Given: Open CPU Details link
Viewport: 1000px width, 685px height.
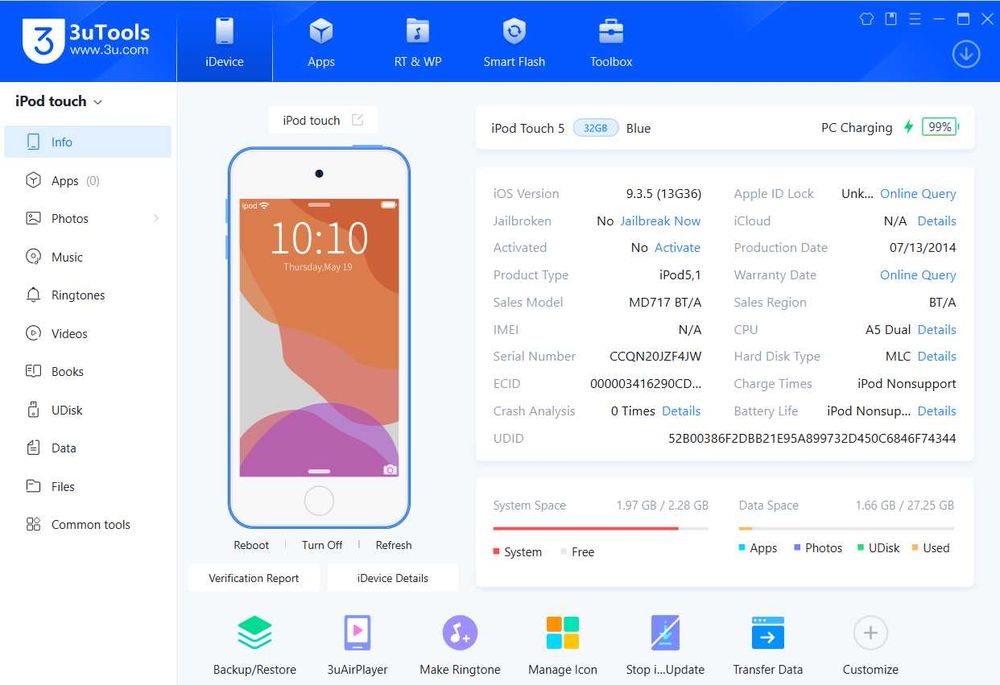Looking at the screenshot, I should point(936,330).
